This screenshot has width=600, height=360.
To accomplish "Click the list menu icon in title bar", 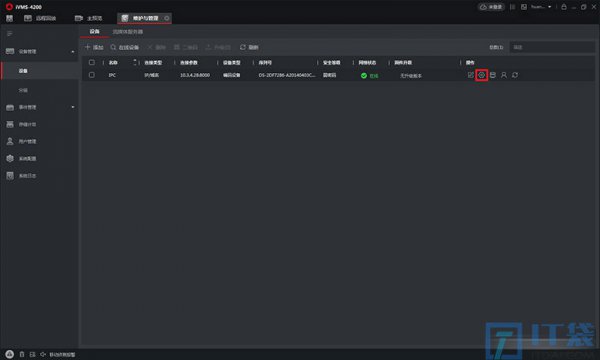I will tap(512, 7).
